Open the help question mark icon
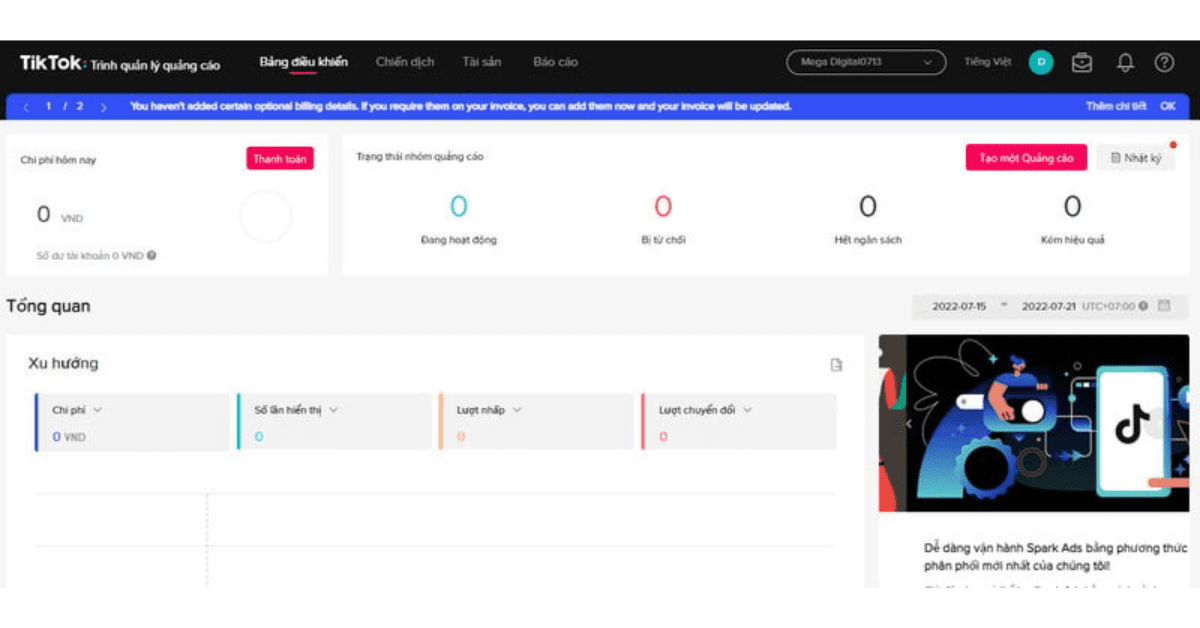This screenshot has height=628, width=1200. pos(1164,63)
